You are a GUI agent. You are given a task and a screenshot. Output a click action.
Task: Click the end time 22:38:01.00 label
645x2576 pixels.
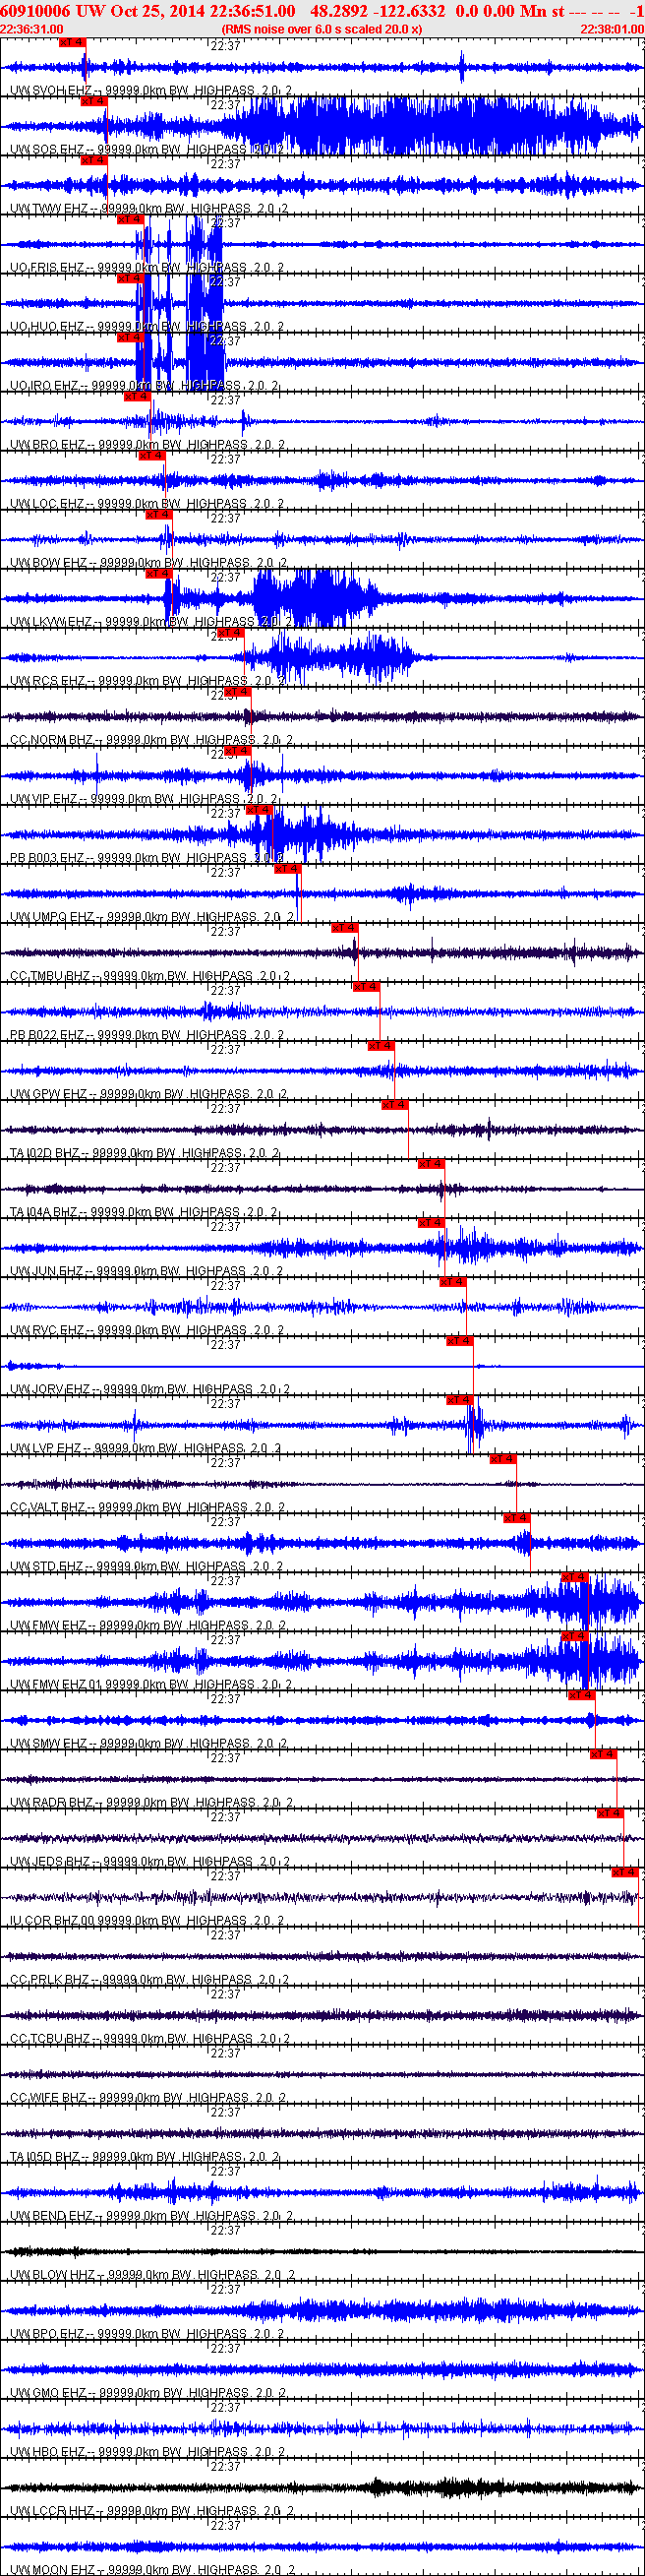tap(612, 29)
